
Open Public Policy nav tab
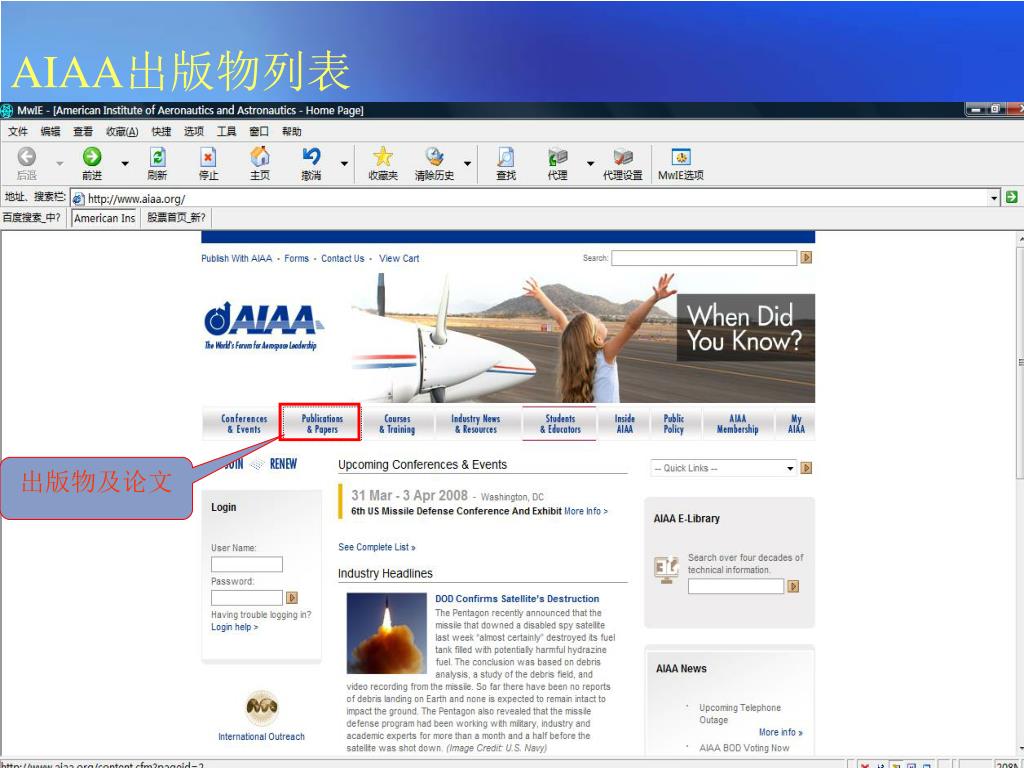[x=674, y=423]
